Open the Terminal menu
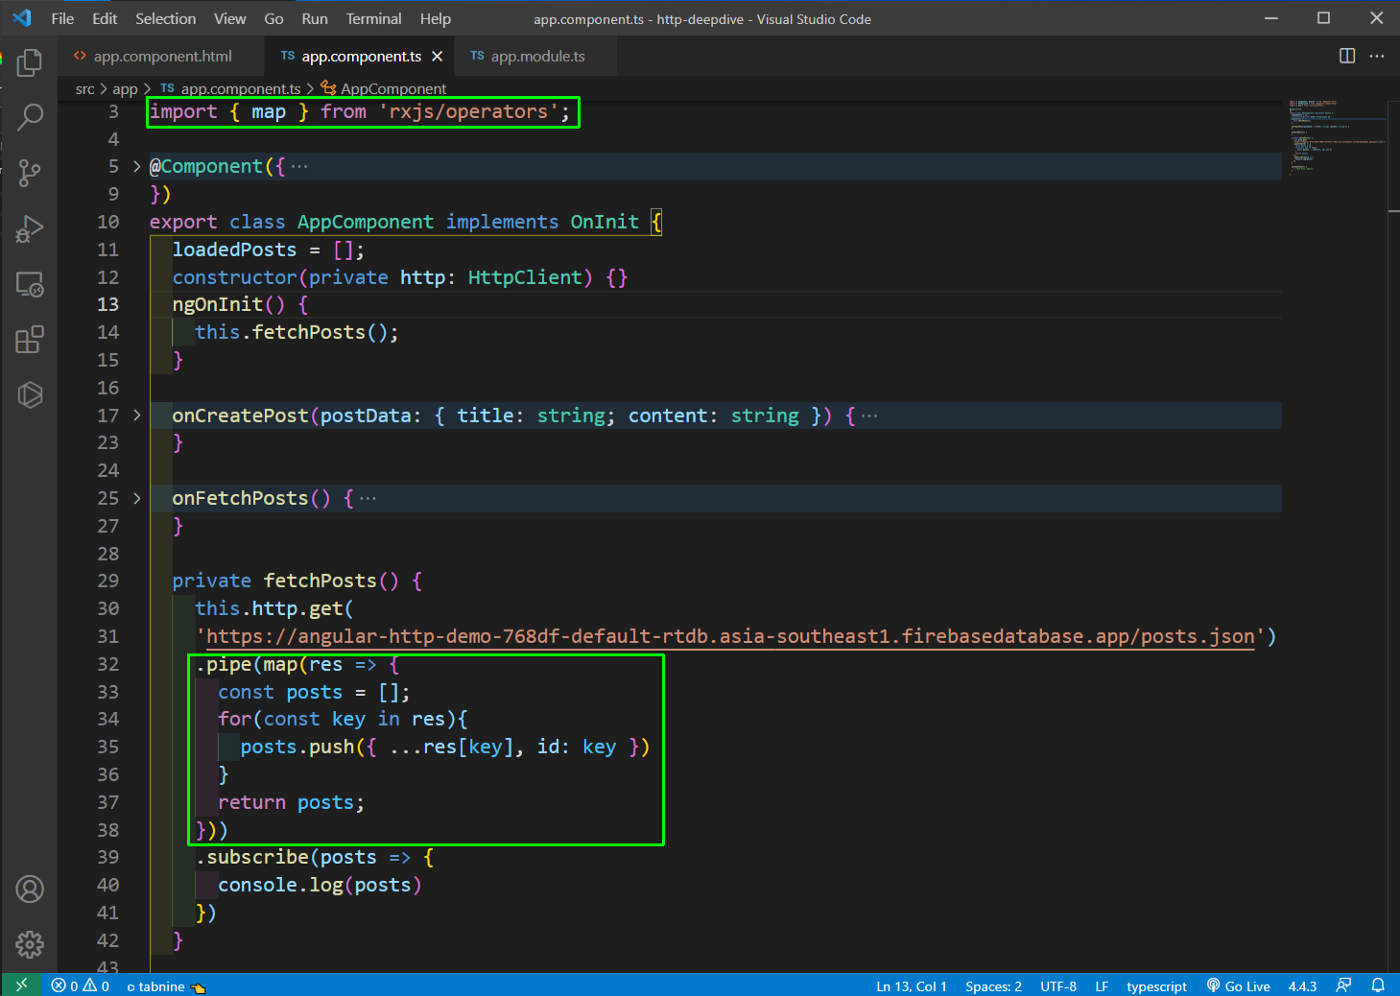This screenshot has height=996, width=1400. (373, 18)
